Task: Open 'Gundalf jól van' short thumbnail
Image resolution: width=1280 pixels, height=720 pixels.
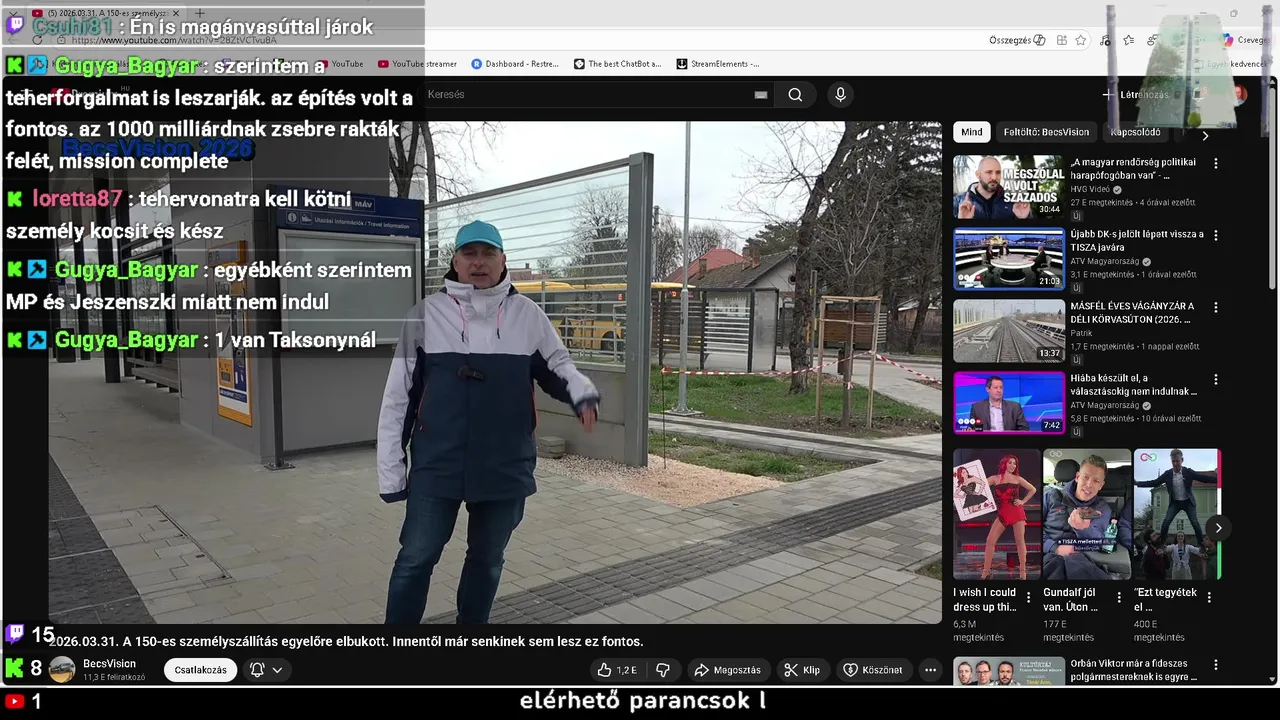Action: coord(1087,514)
